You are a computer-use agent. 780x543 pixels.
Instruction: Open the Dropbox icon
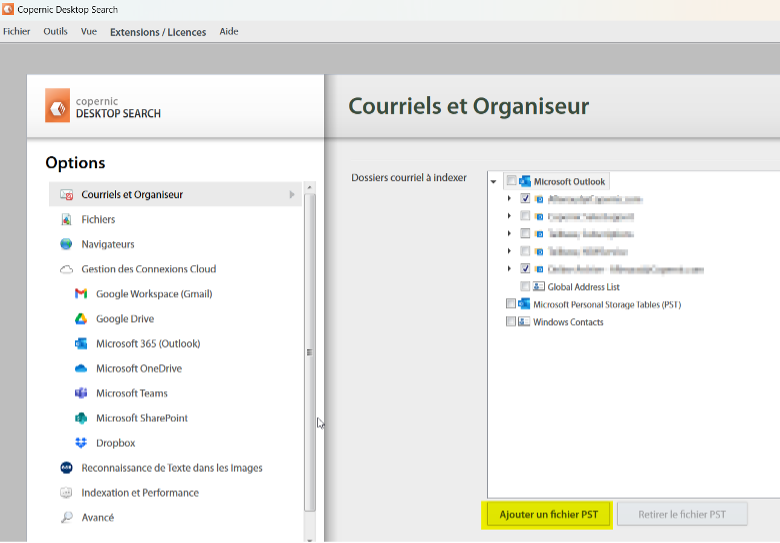click(81, 443)
